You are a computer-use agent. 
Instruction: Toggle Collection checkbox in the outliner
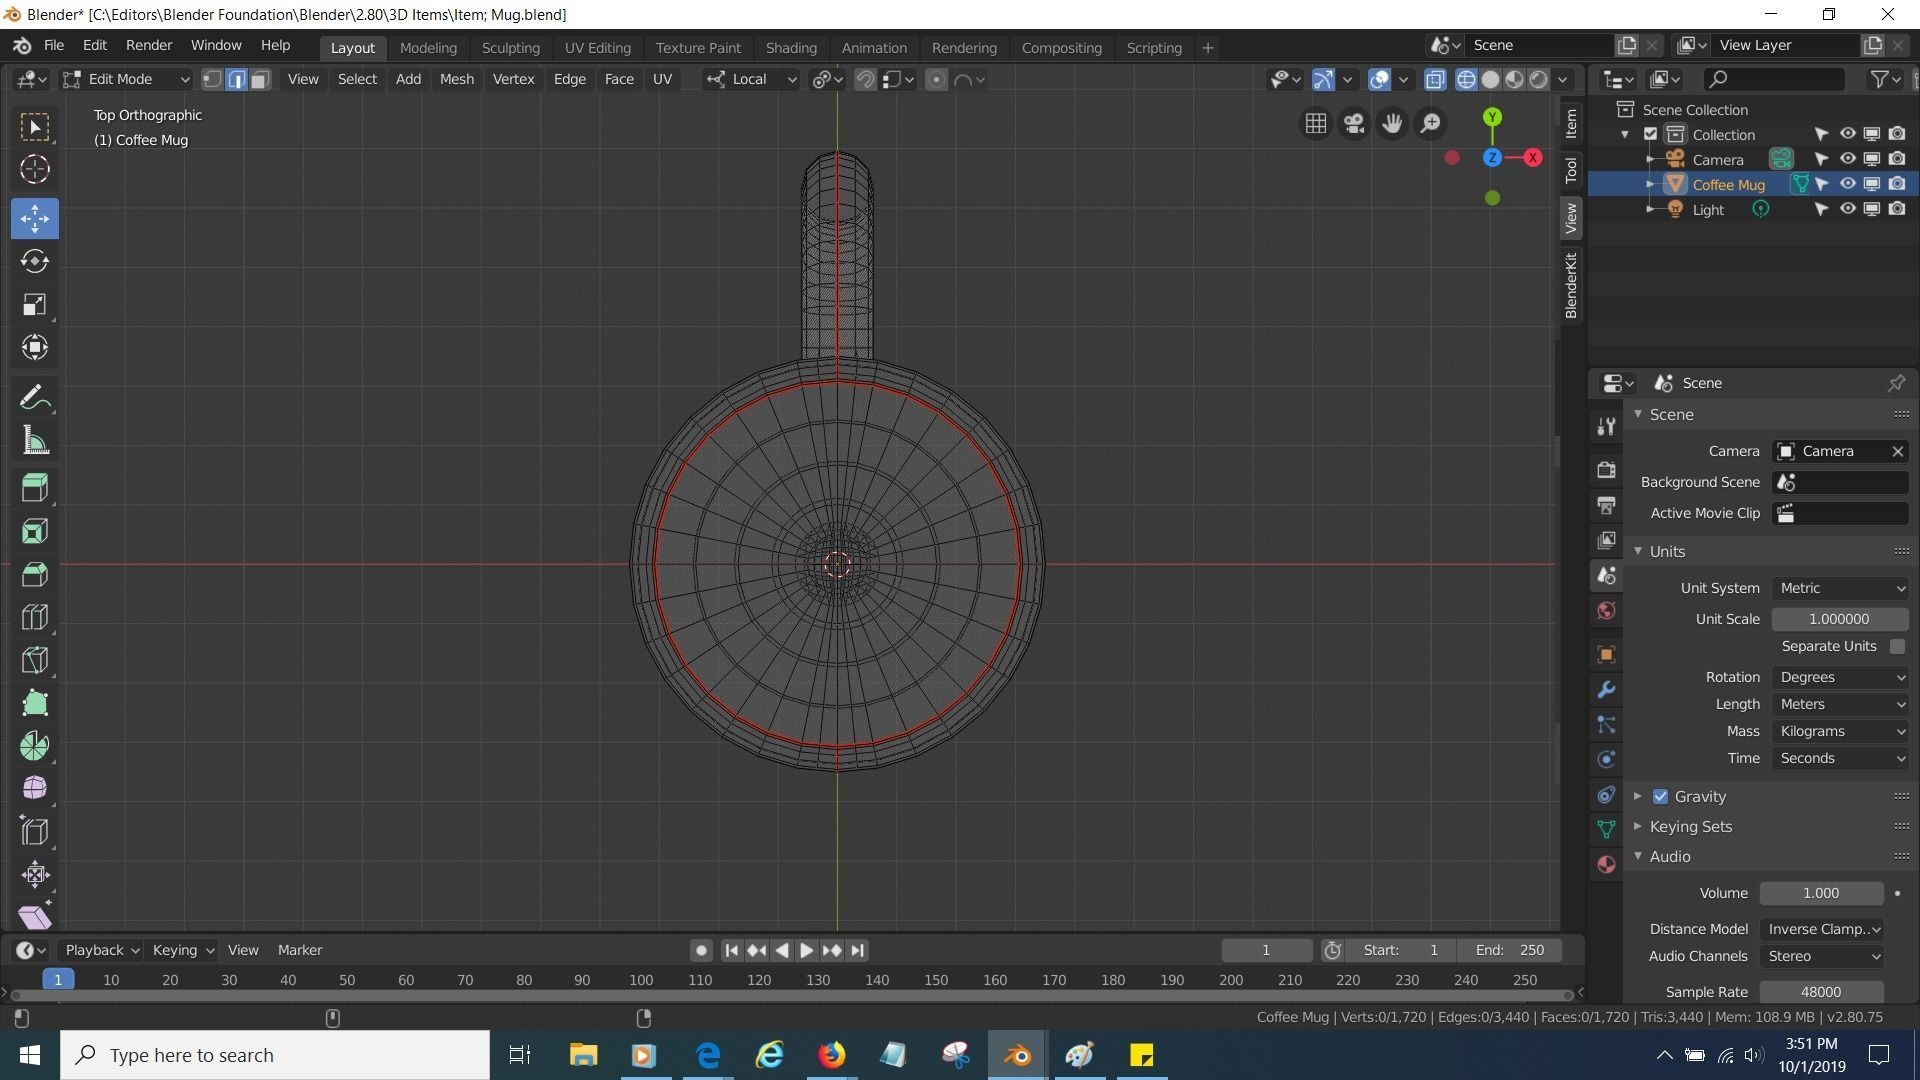click(x=1651, y=134)
